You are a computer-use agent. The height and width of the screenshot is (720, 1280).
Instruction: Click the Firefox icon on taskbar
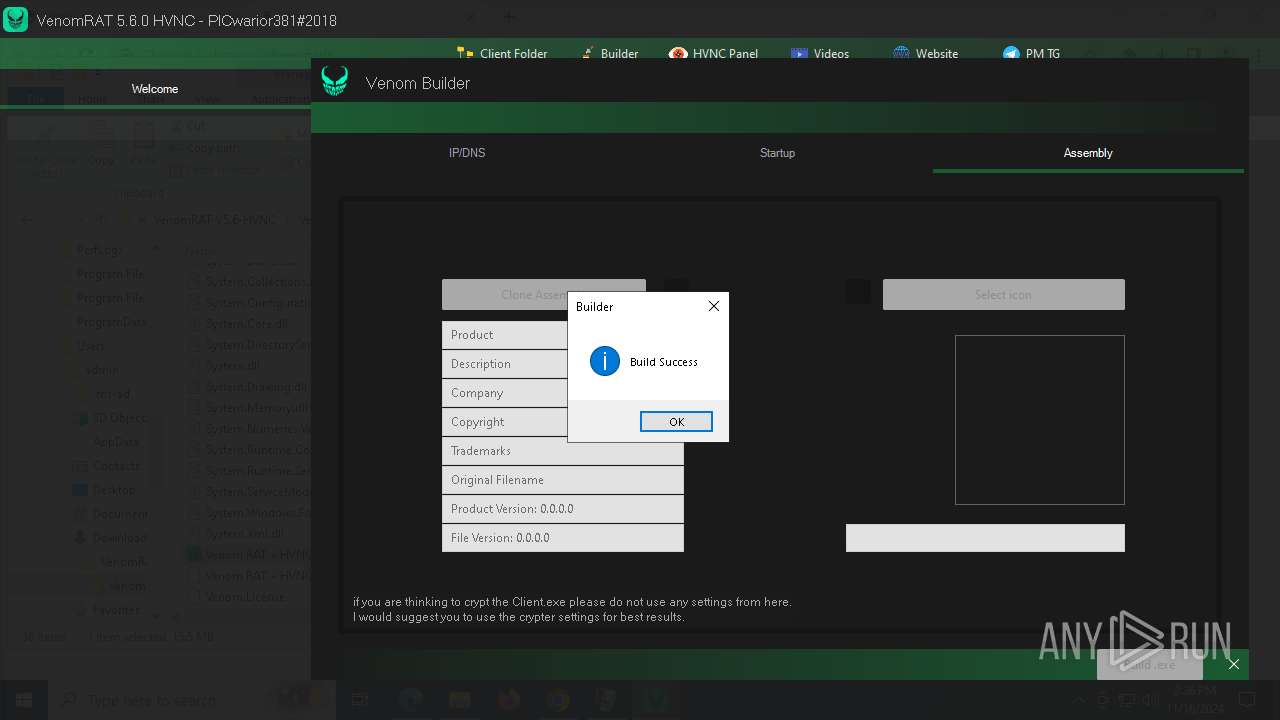(x=508, y=700)
